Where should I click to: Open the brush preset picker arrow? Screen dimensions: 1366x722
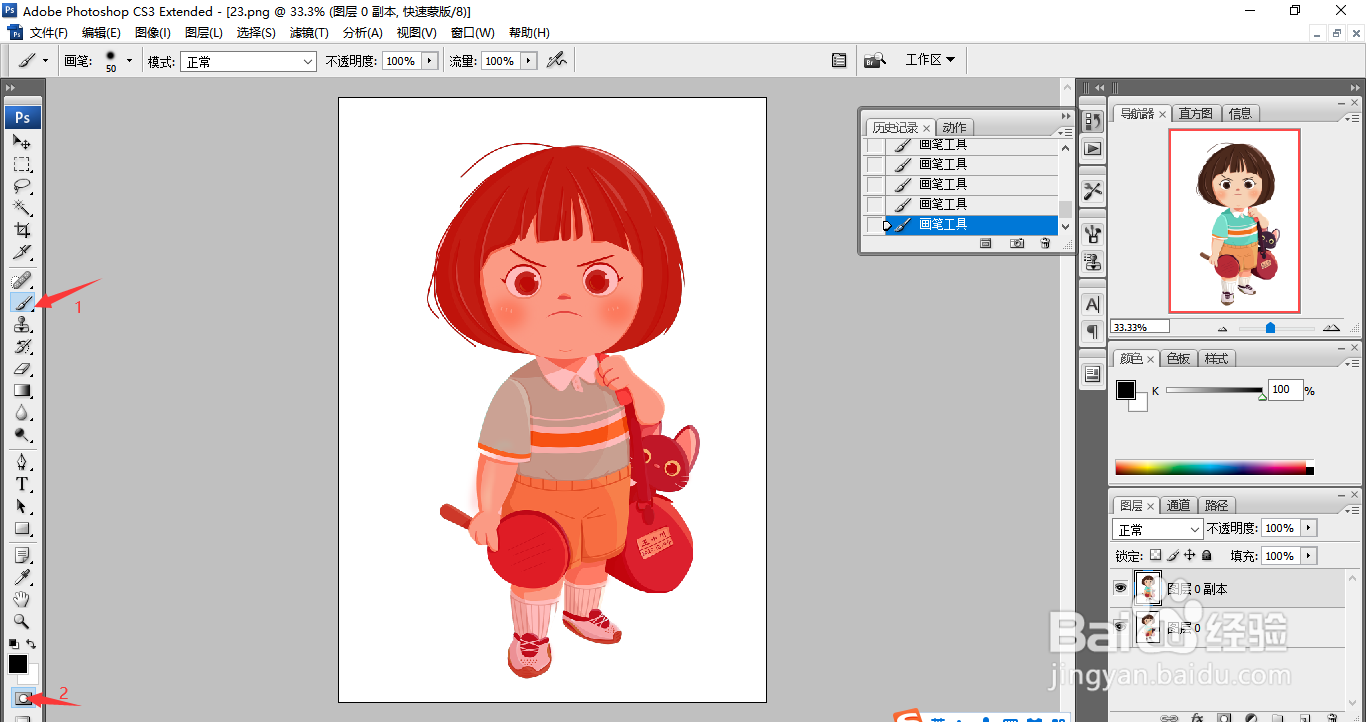click(129, 61)
